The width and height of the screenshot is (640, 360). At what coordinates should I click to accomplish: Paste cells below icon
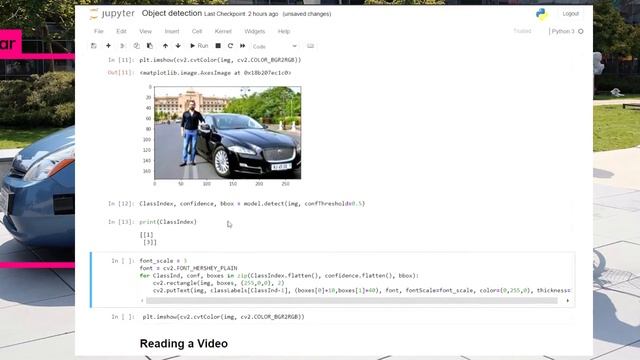pos(150,46)
